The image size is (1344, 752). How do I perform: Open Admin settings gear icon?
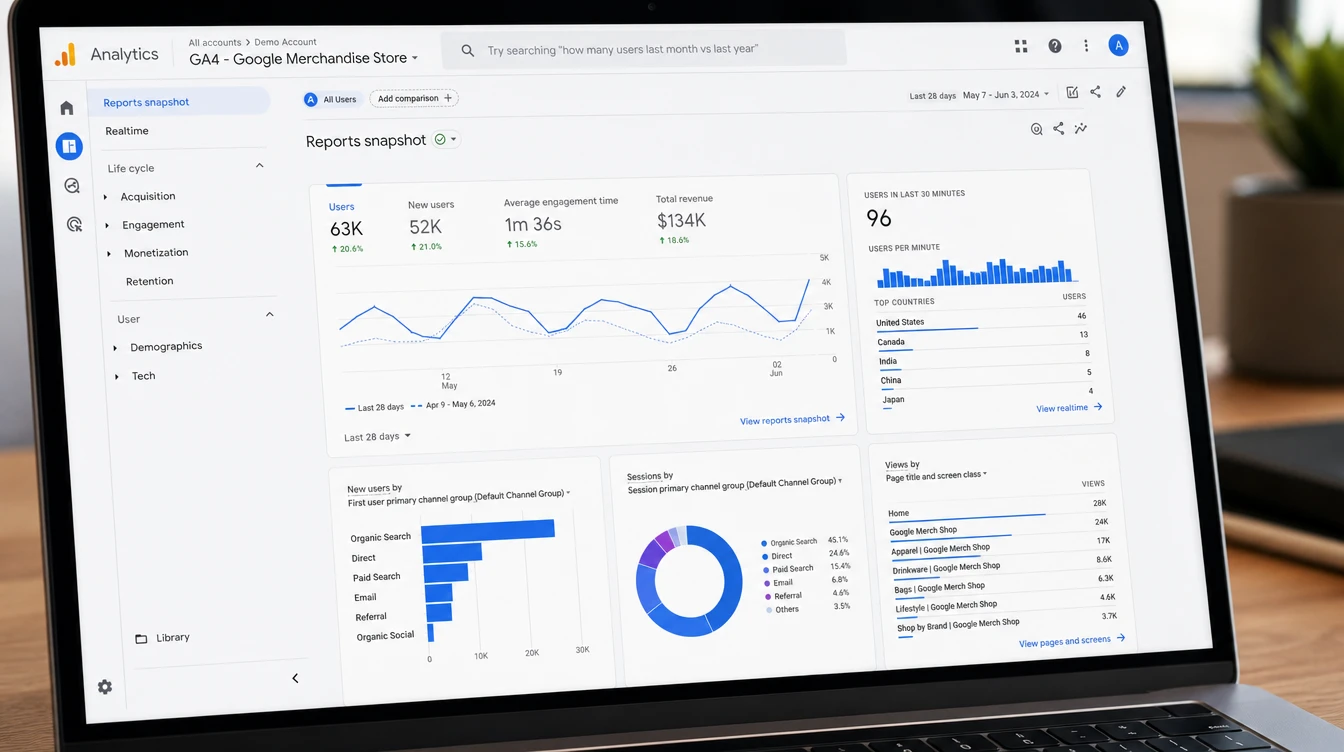pos(105,687)
